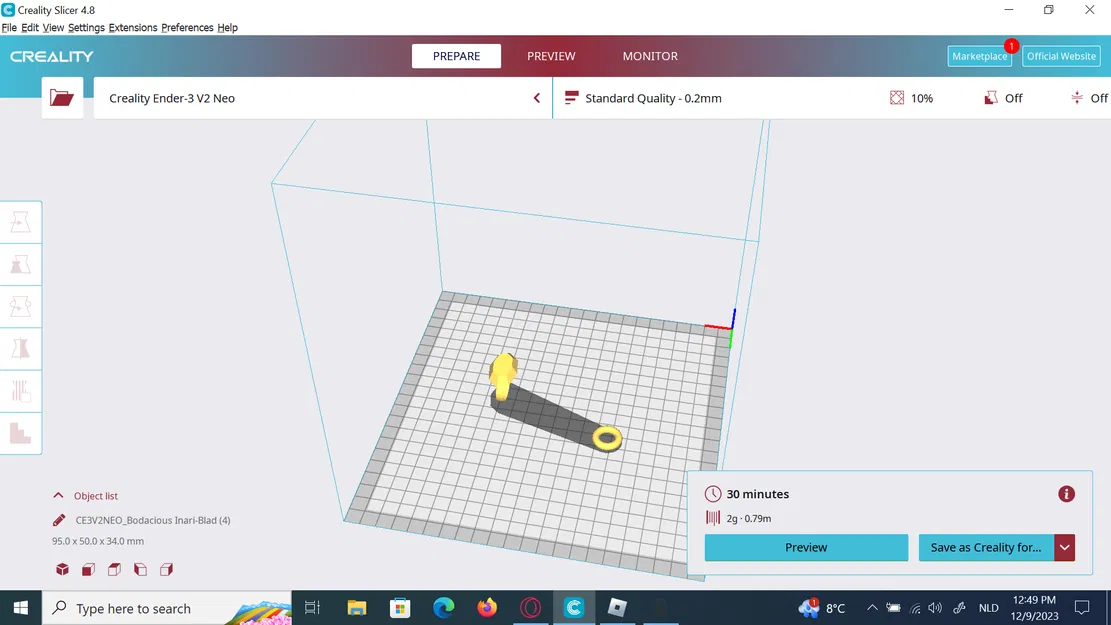This screenshot has width=1111, height=625.
Task: Open weather widget showing 8°C
Action: coord(822,608)
